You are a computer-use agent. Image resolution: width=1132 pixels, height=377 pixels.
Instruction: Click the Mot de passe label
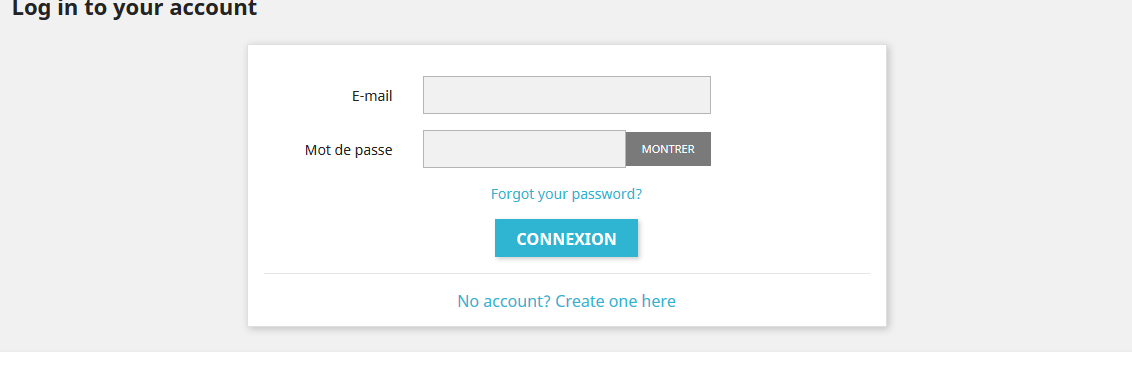(349, 150)
